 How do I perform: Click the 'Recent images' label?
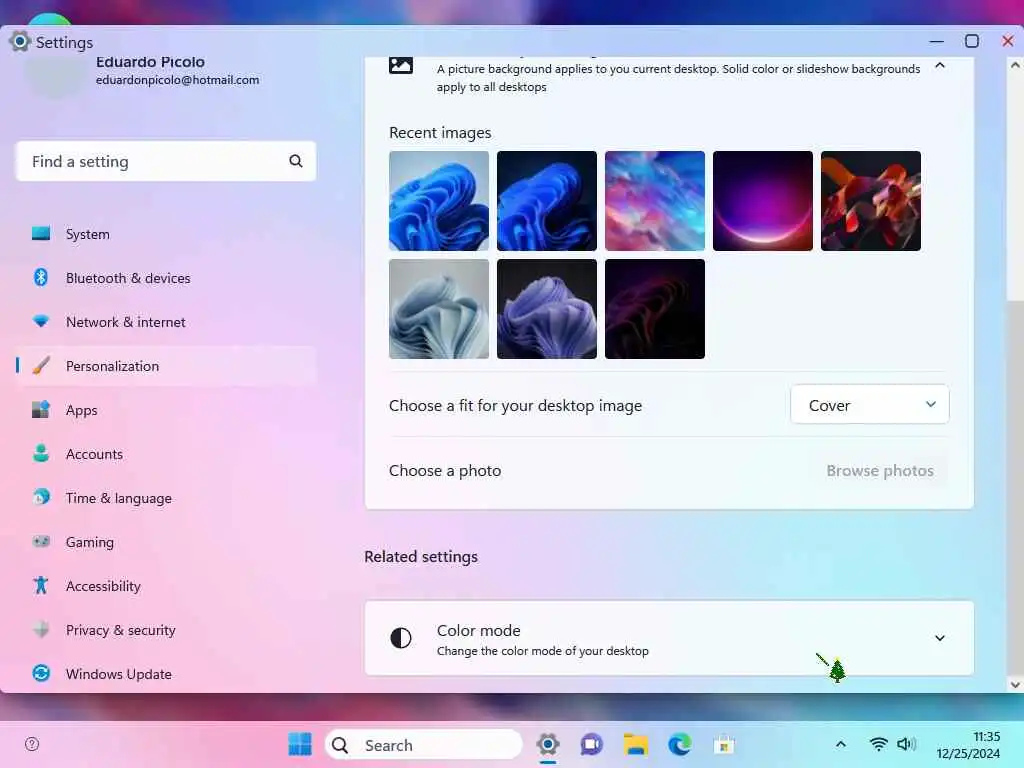[440, 133]
